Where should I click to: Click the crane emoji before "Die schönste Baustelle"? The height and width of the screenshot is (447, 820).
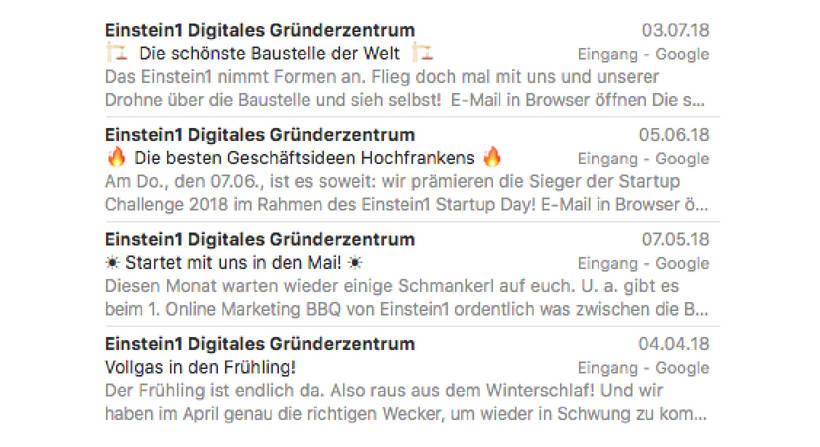click(114, 53)
